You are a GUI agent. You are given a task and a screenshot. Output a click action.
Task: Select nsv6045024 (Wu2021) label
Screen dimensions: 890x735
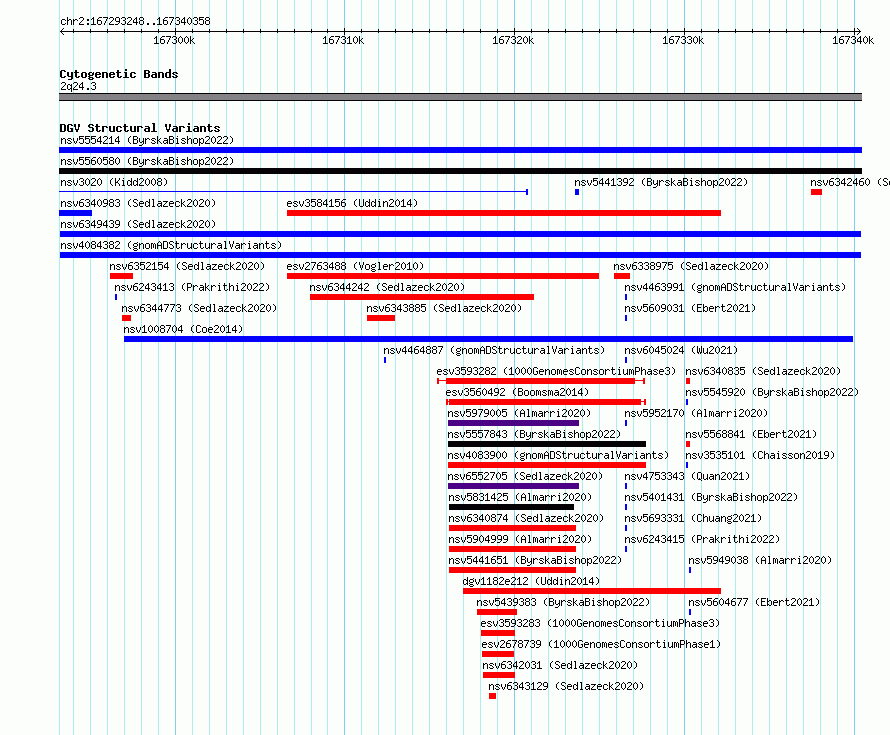click(x=681, y=350)
